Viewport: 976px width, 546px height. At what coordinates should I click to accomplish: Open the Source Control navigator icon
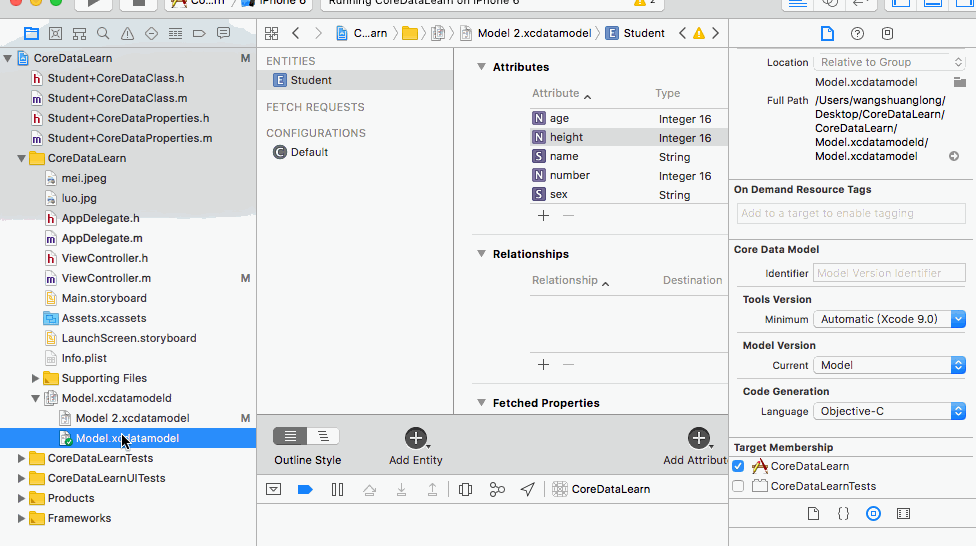[x=55, y=34]
